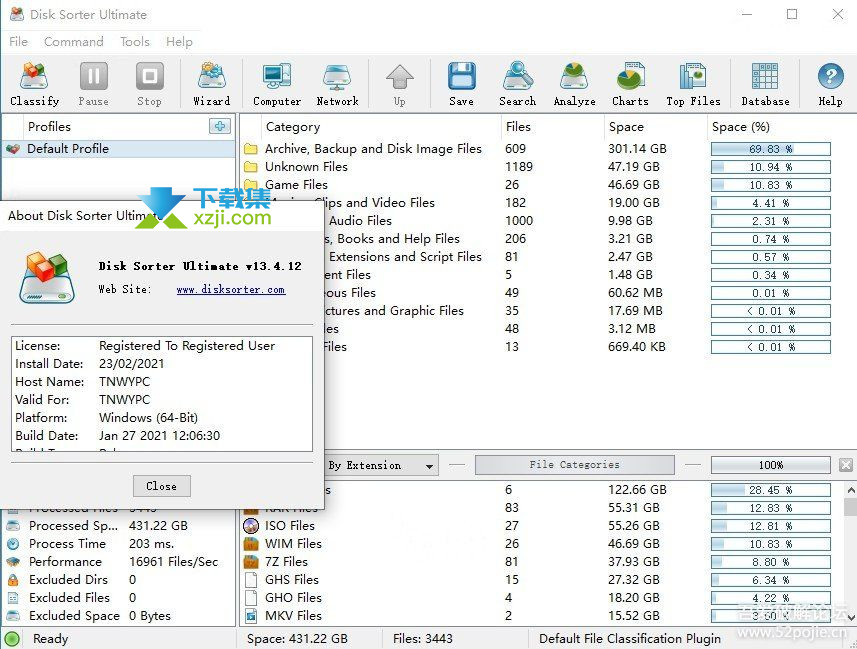
Task: Close the About dialog
Action: coord(162,486)
